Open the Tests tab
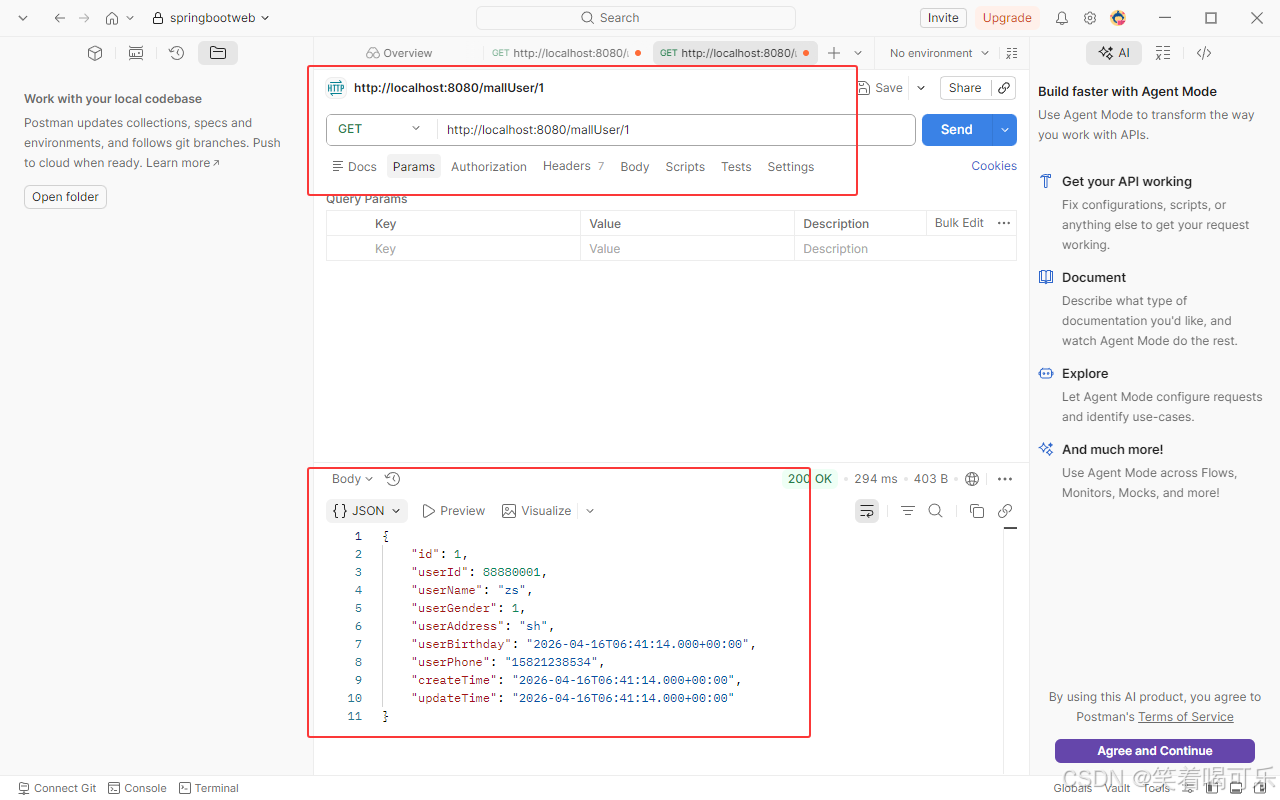Viewport: 1280px width, 800px height. click(x=736, y=167)
